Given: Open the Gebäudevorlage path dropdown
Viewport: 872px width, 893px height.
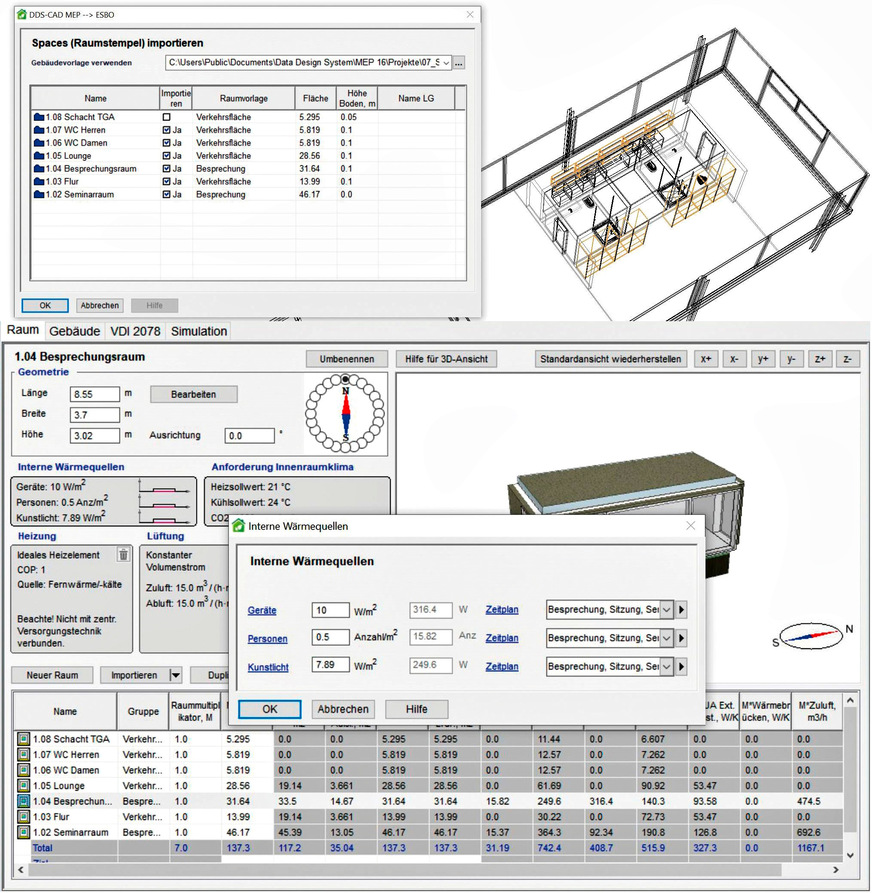Looking at the screenshot, I should 445,63.
